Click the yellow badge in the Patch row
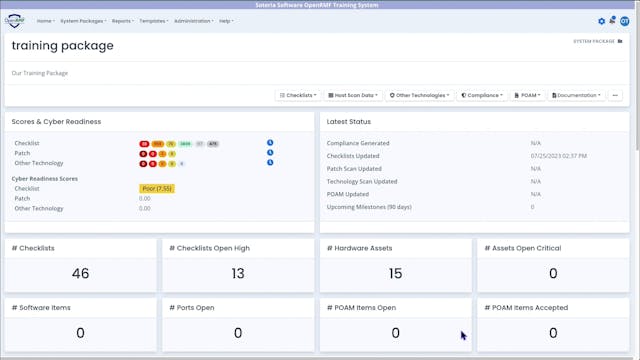640x360 pixels. click(172, 154)
